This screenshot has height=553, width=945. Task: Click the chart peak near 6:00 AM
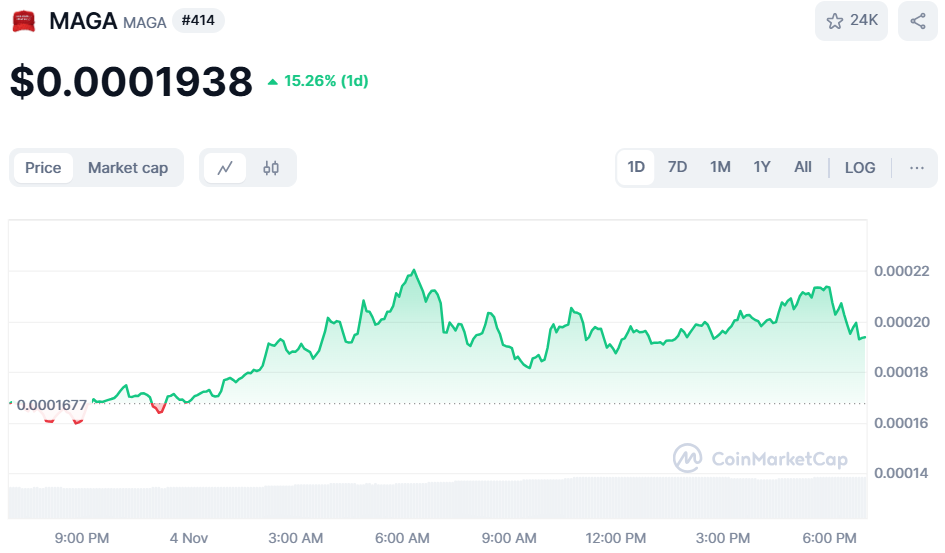(413, 271)
